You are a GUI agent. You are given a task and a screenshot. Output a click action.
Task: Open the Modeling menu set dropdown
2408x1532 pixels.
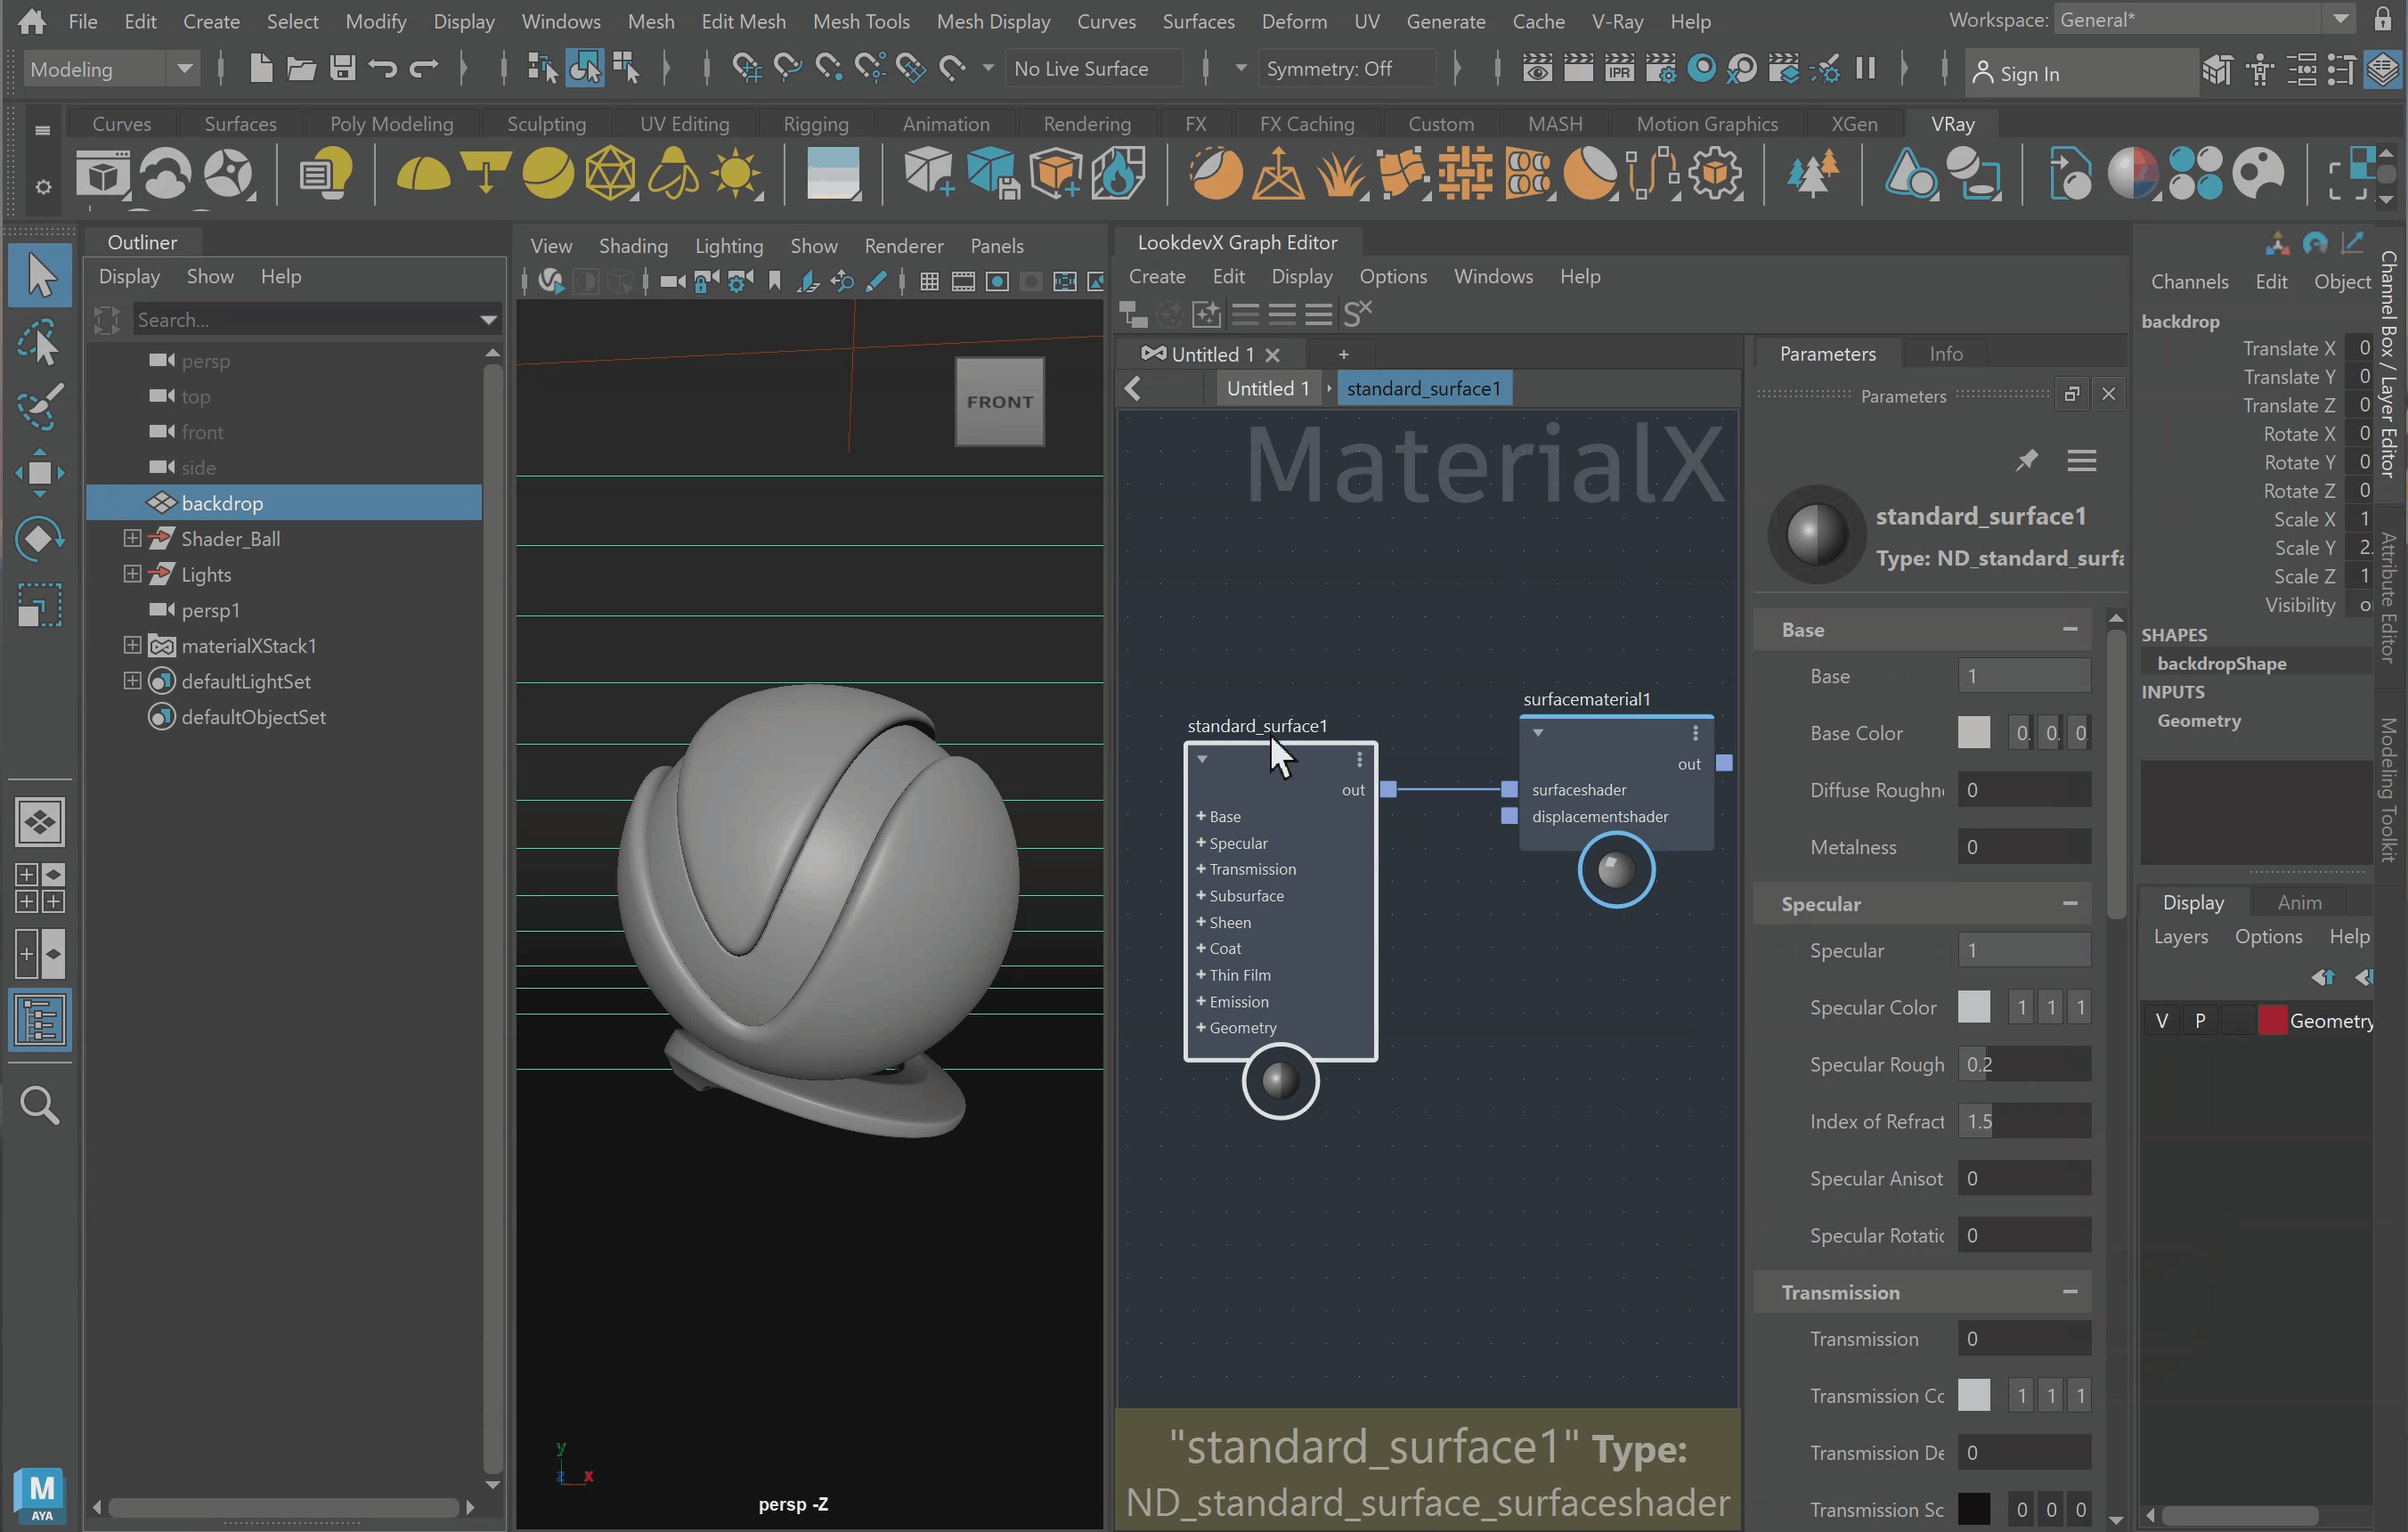pos(111,69)
